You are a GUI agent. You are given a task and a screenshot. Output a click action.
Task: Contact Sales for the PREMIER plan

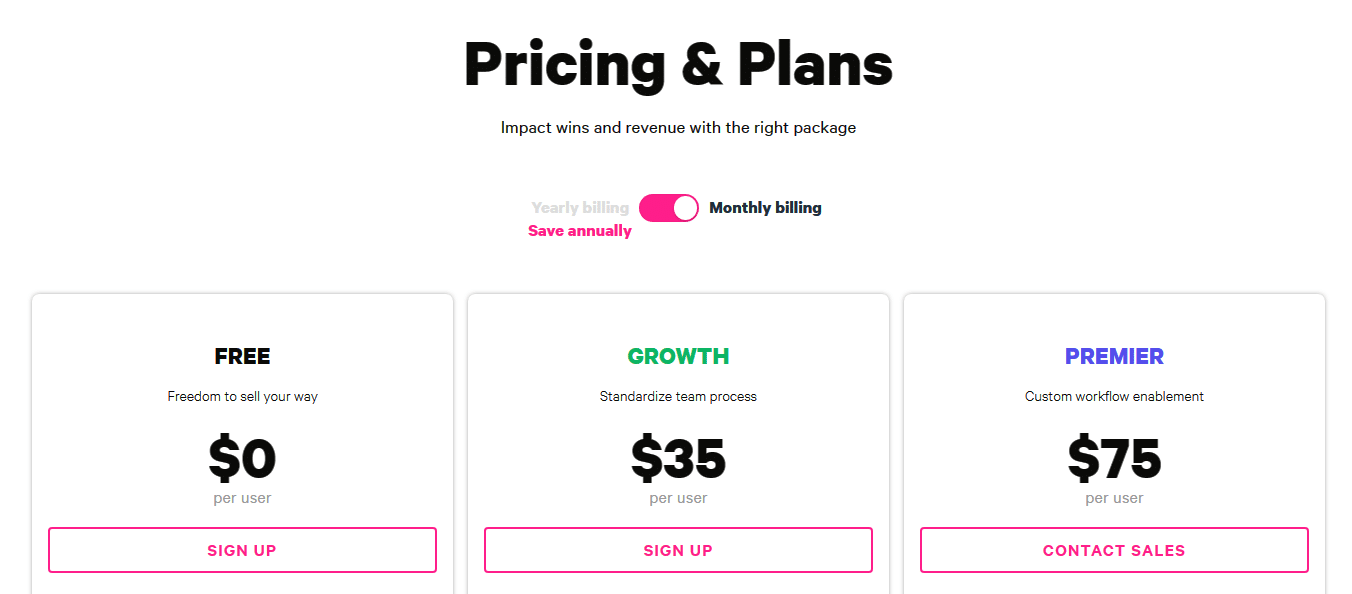coord(1114,550)
